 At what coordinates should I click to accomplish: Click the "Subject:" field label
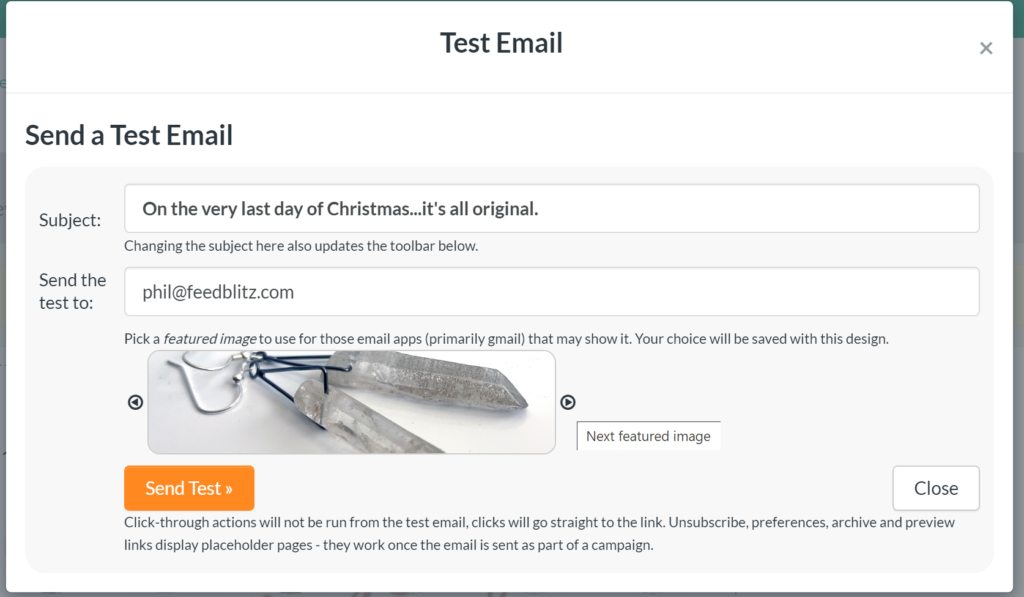70,220
